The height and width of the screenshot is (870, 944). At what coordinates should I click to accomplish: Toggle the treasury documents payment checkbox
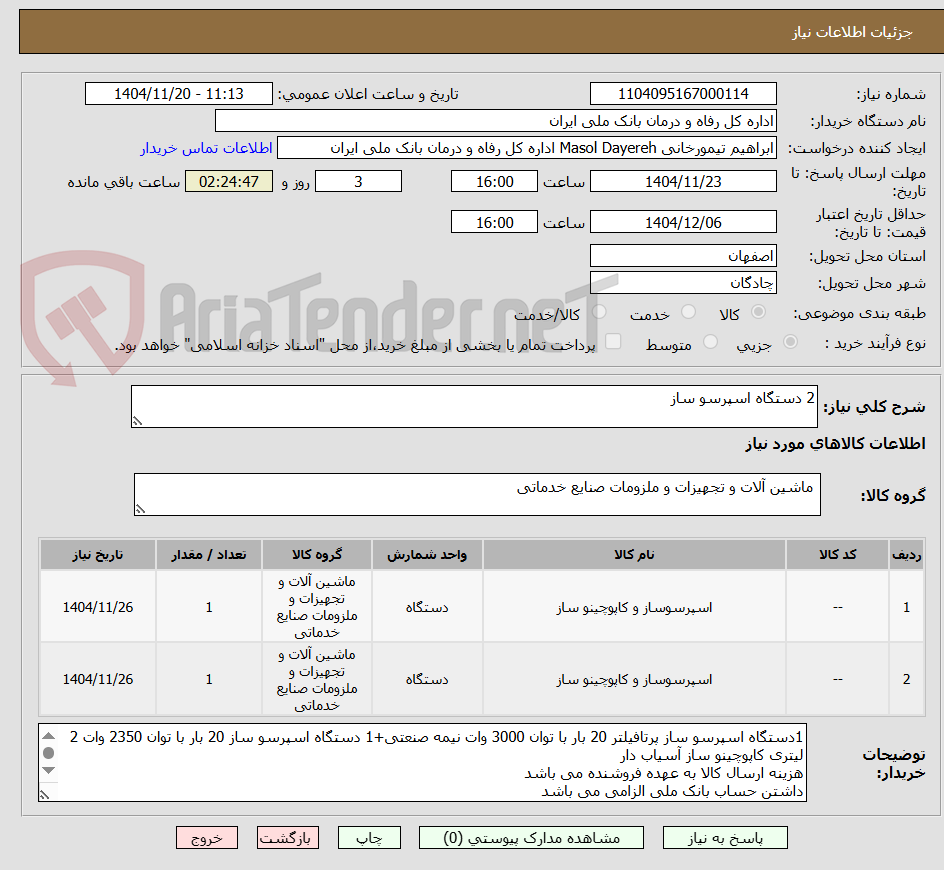click(613, 341)
